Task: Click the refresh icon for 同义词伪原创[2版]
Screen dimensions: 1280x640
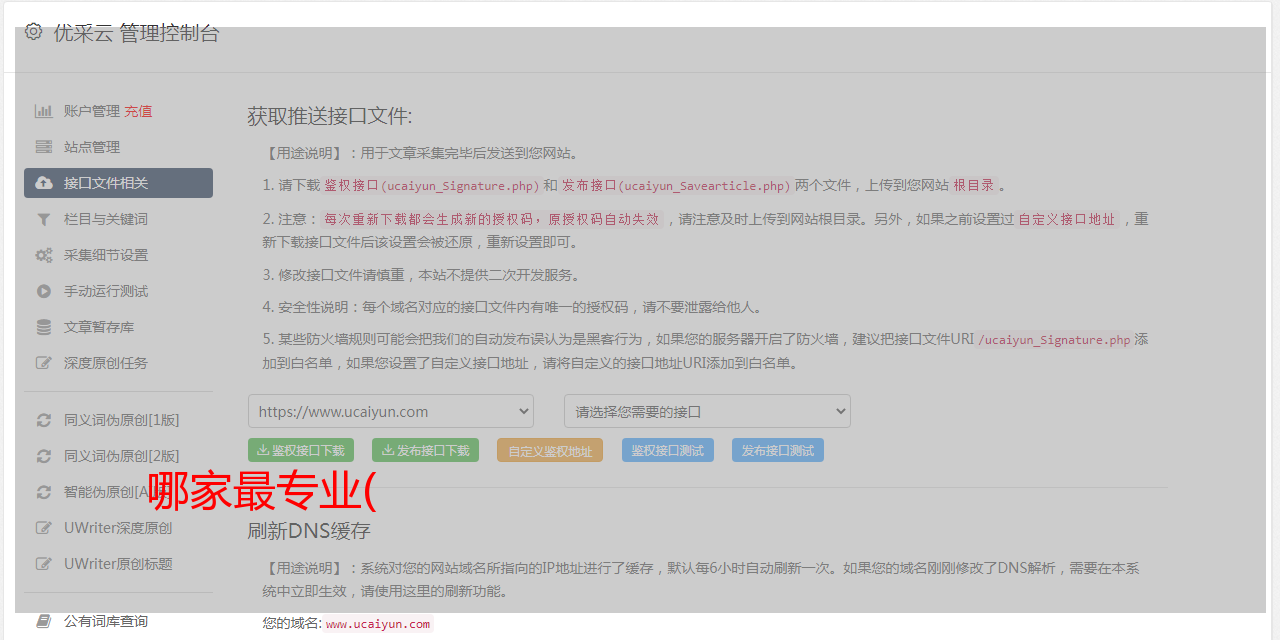Action: click(x=44, y=456)
